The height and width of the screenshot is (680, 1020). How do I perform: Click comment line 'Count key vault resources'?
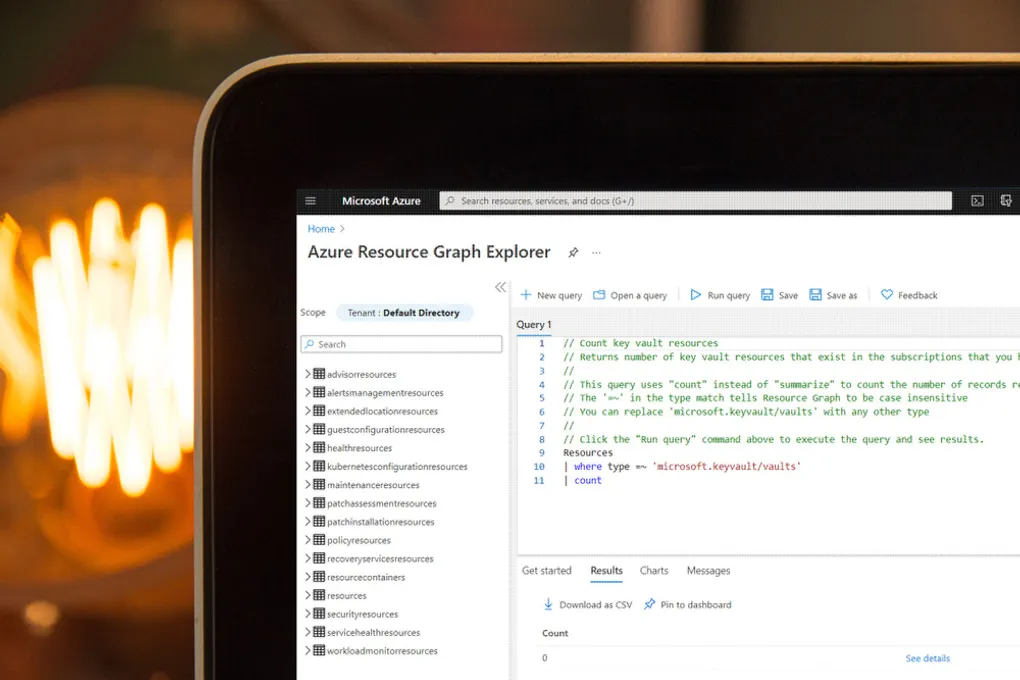641,343
